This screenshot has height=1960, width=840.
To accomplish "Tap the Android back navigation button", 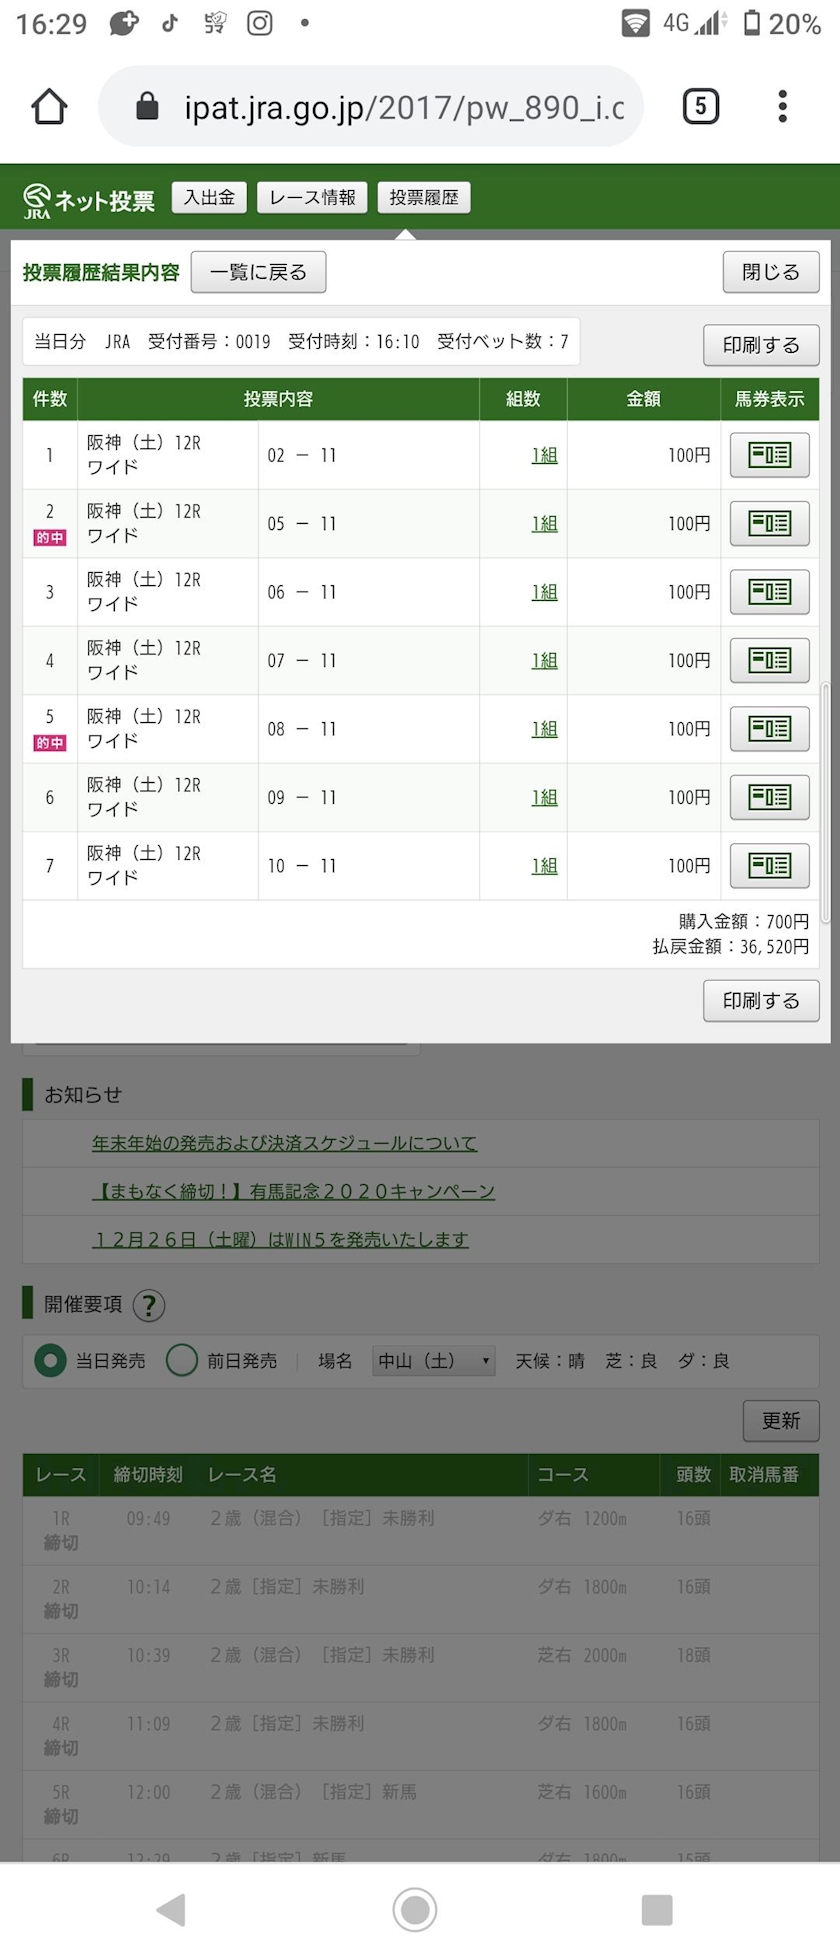I will [x=172, y=1910].
